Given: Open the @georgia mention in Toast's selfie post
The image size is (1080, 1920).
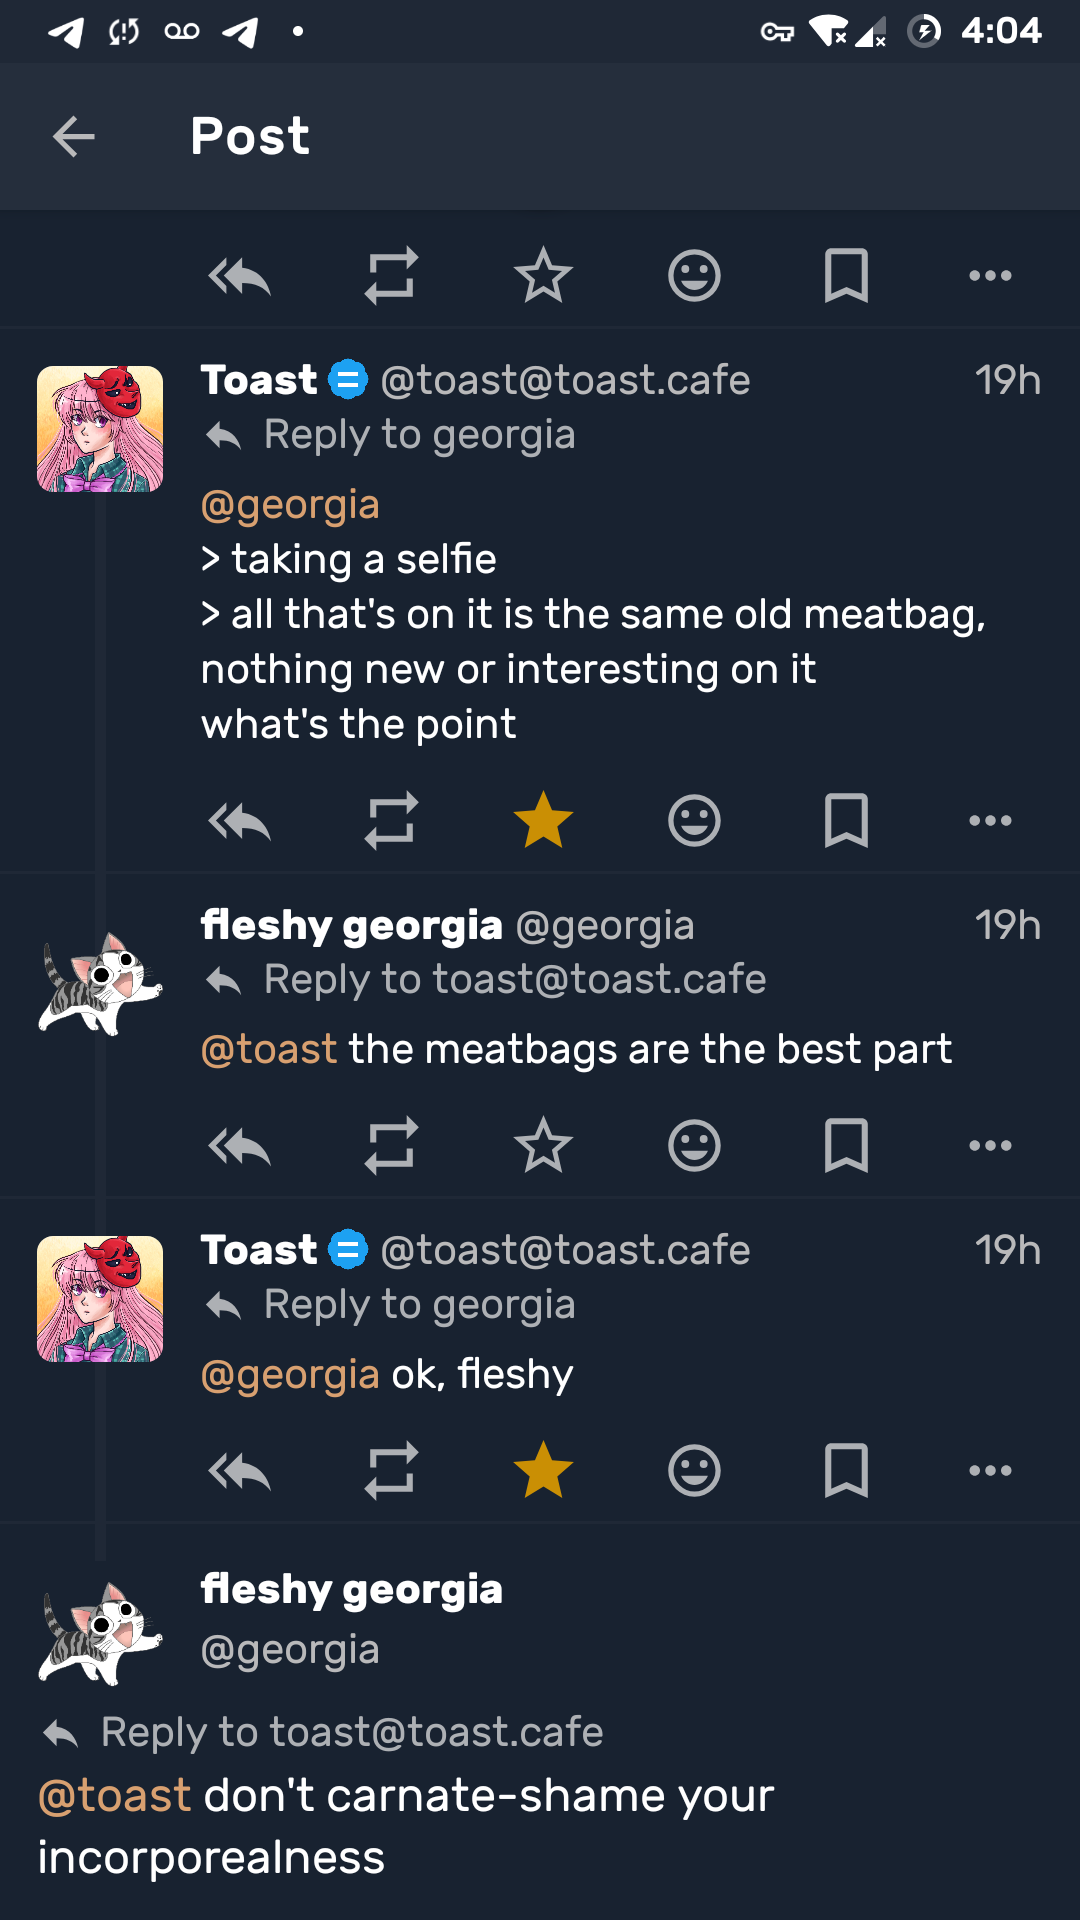Looking at the screenshot, I should pos(290,505).
